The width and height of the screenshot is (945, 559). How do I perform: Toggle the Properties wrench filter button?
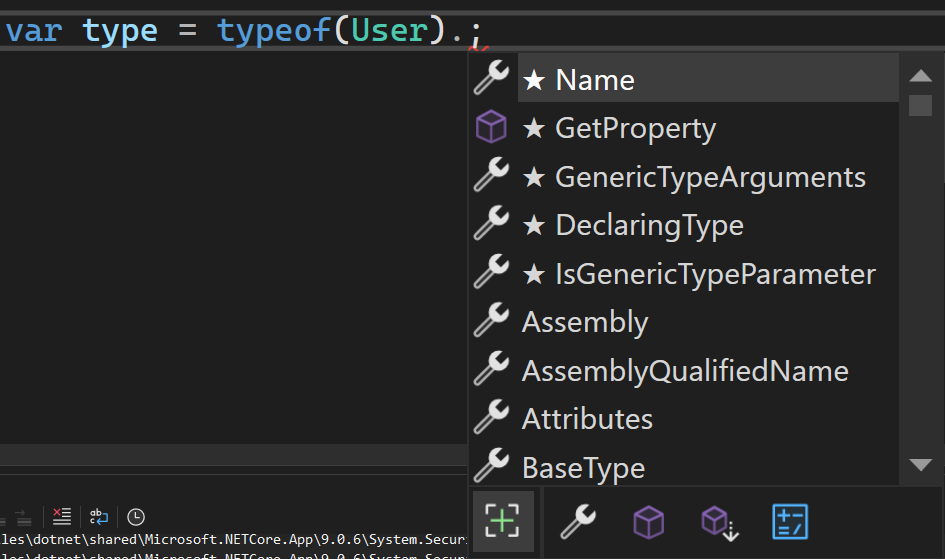pyautogui.click(x=579, y=522)
